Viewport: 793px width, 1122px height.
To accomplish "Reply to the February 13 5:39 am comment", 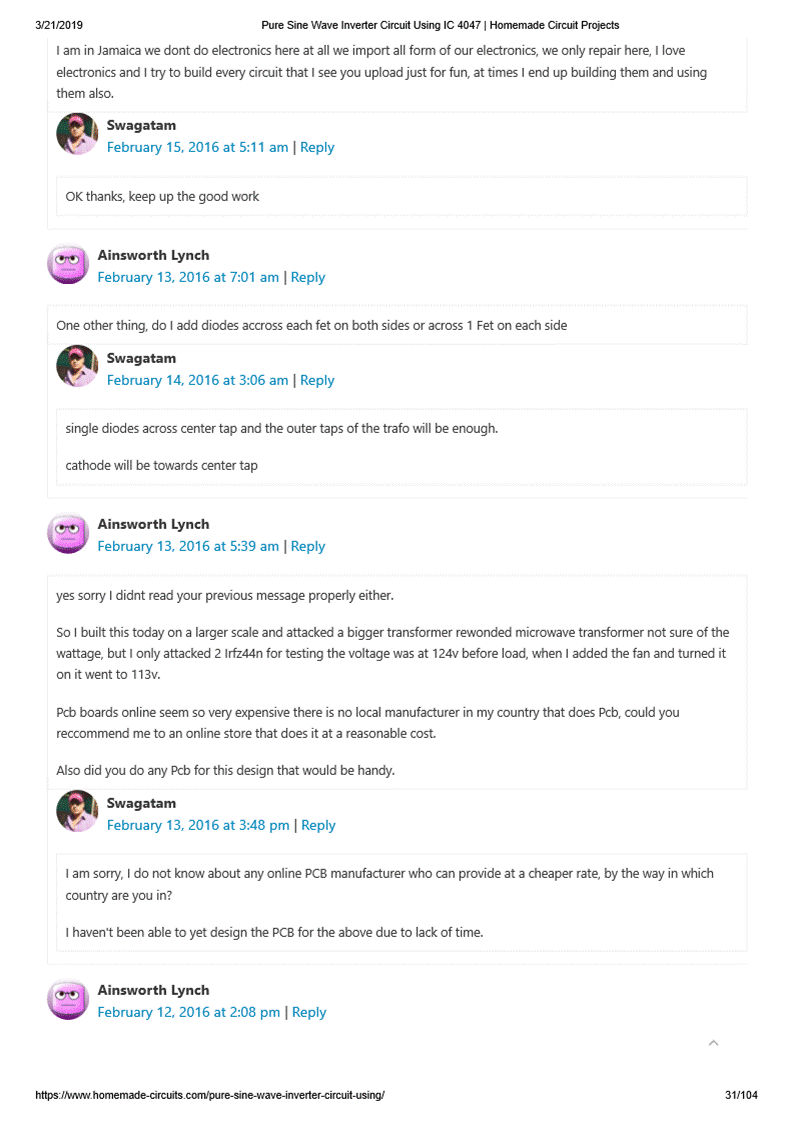I will [308, 546].
